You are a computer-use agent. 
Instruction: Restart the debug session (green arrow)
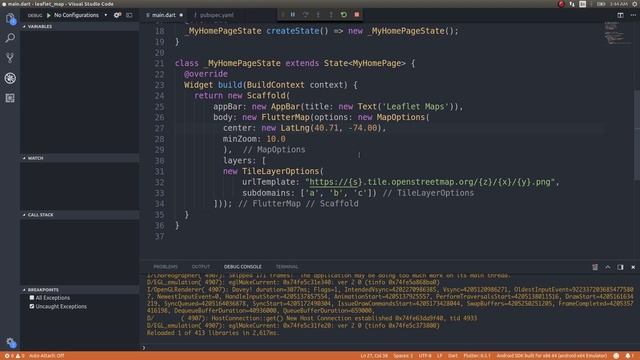(x=344, y=15)
